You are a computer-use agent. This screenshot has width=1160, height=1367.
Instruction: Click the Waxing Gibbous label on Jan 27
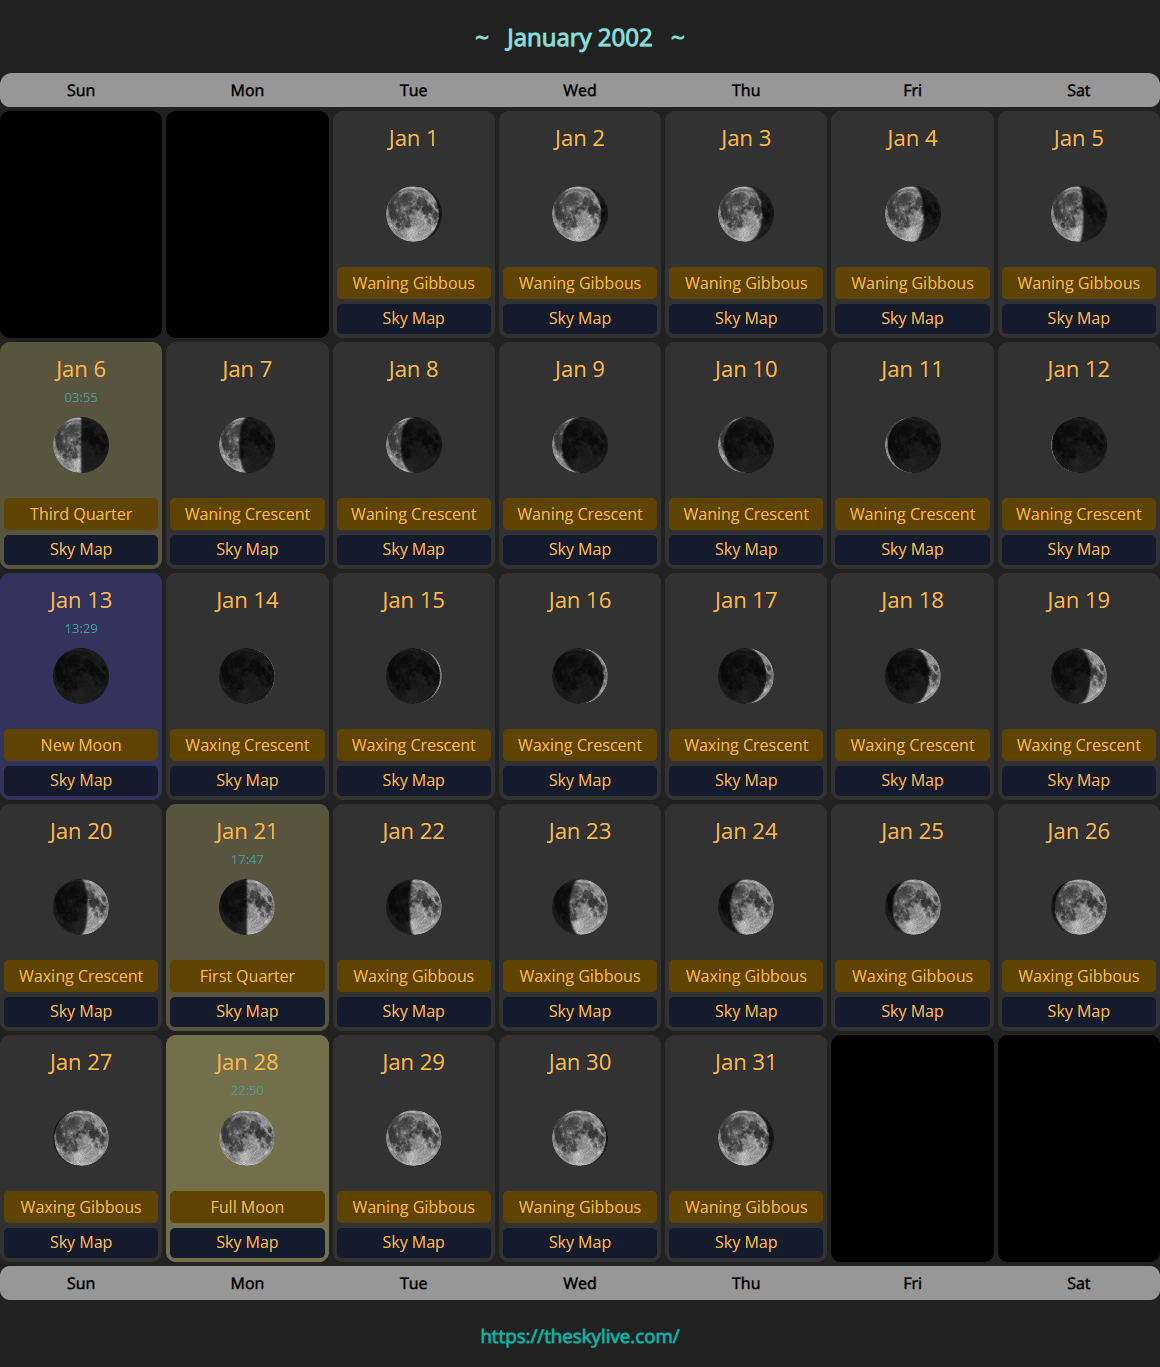point(81,1207)
